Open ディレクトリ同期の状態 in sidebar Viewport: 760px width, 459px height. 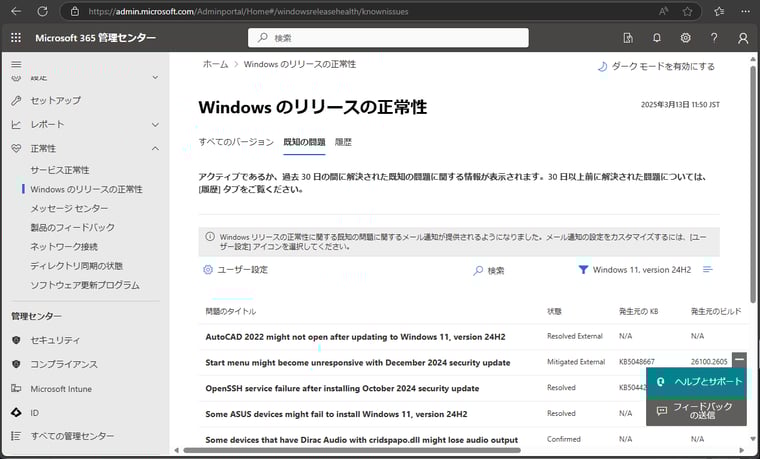click(x=76, y=266)
